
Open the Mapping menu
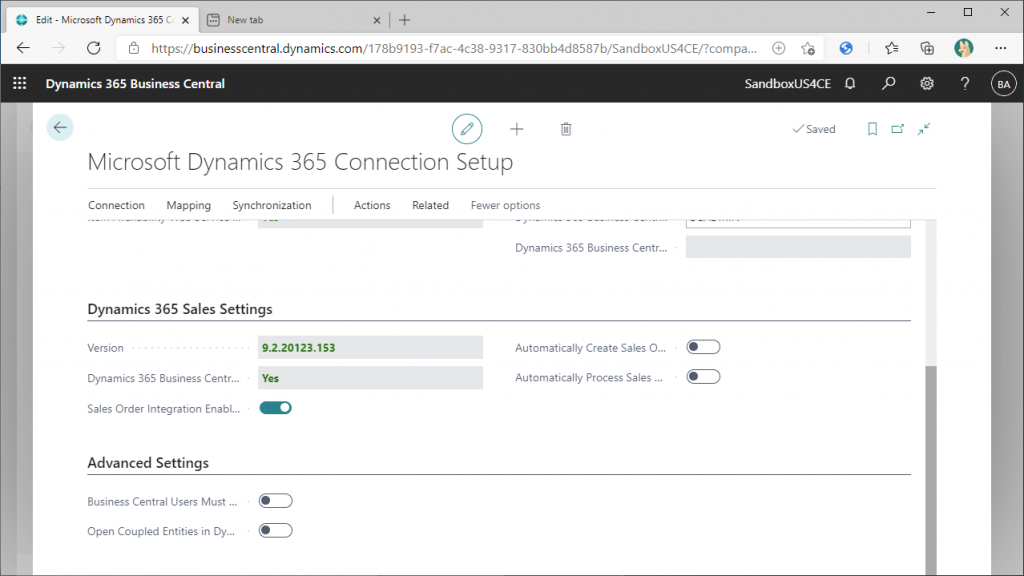(189, 205)
